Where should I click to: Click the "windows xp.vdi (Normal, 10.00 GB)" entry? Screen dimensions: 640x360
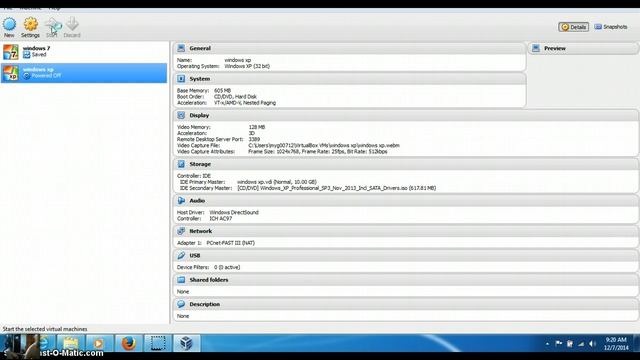(277, 182)
